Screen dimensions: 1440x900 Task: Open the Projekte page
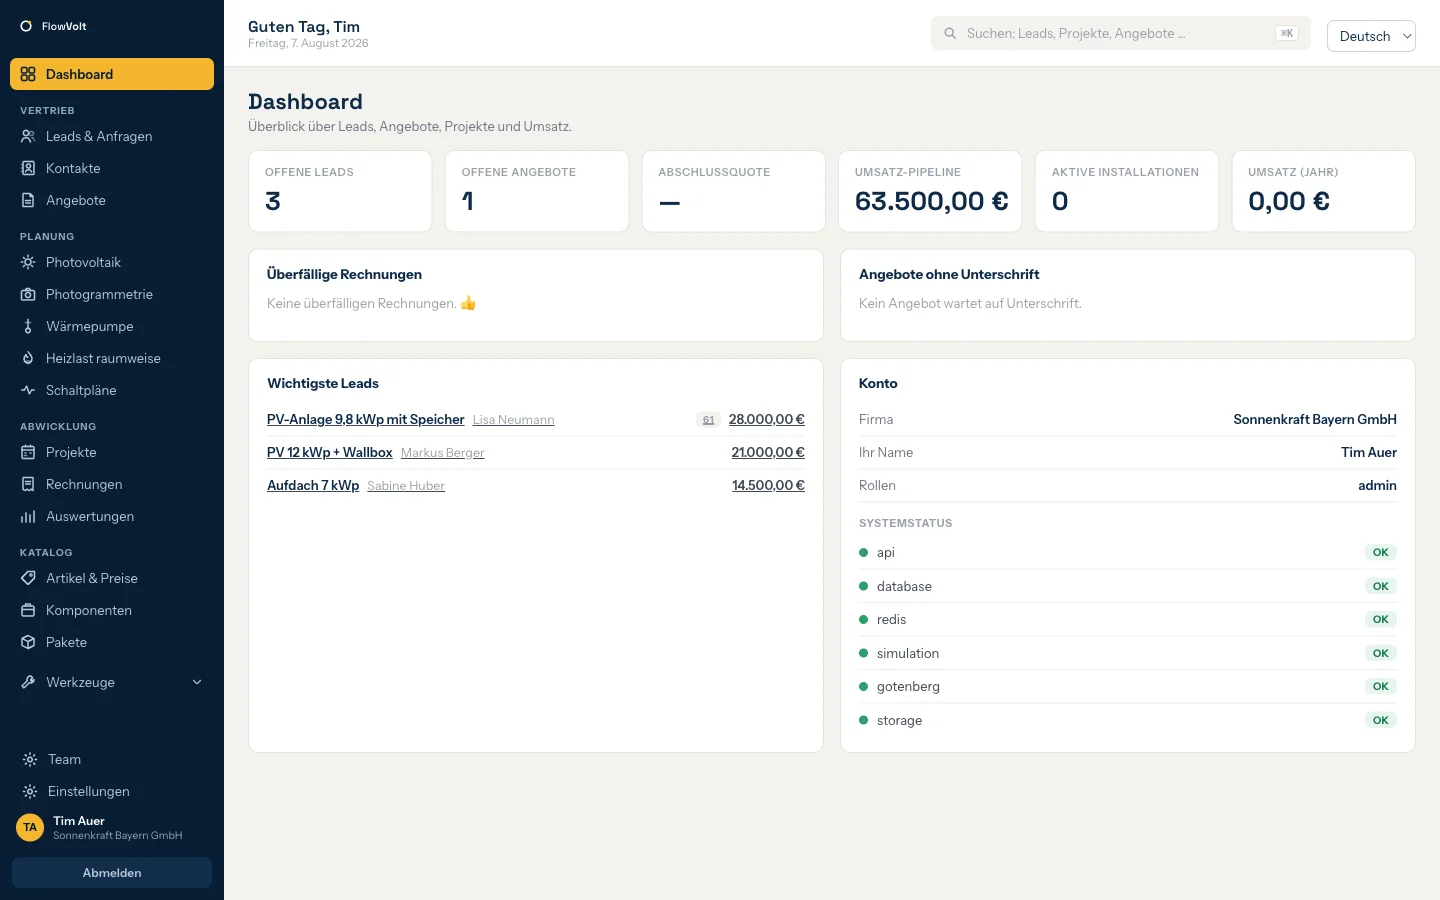pos(112,452)
